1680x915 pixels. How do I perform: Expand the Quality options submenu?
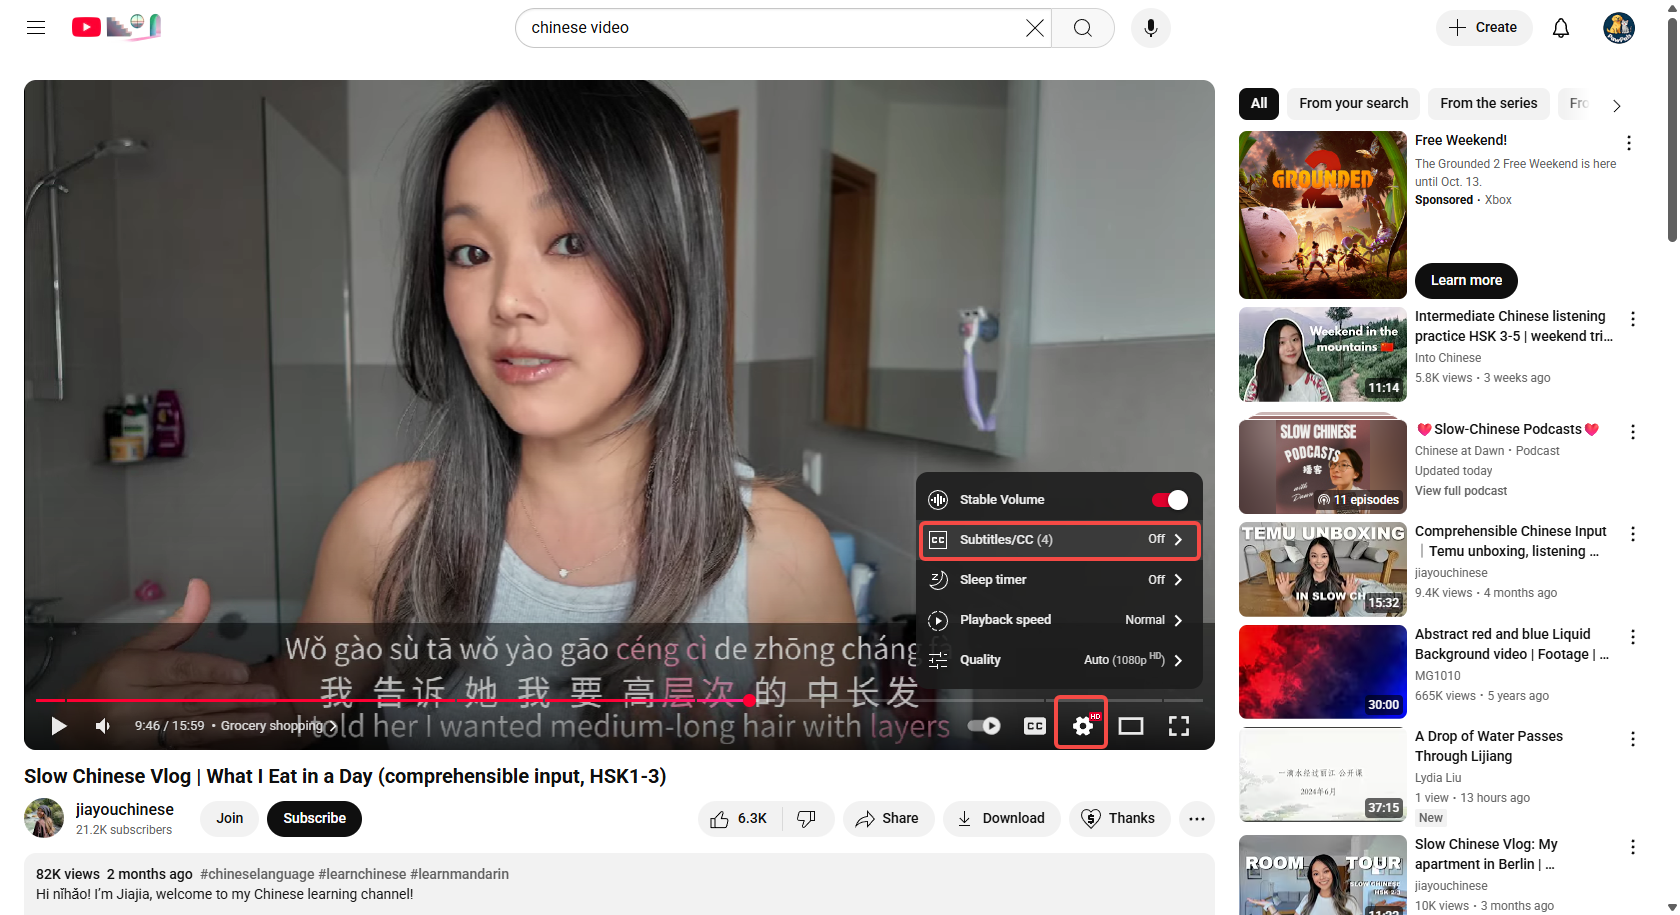click(x=1059, y=660)
